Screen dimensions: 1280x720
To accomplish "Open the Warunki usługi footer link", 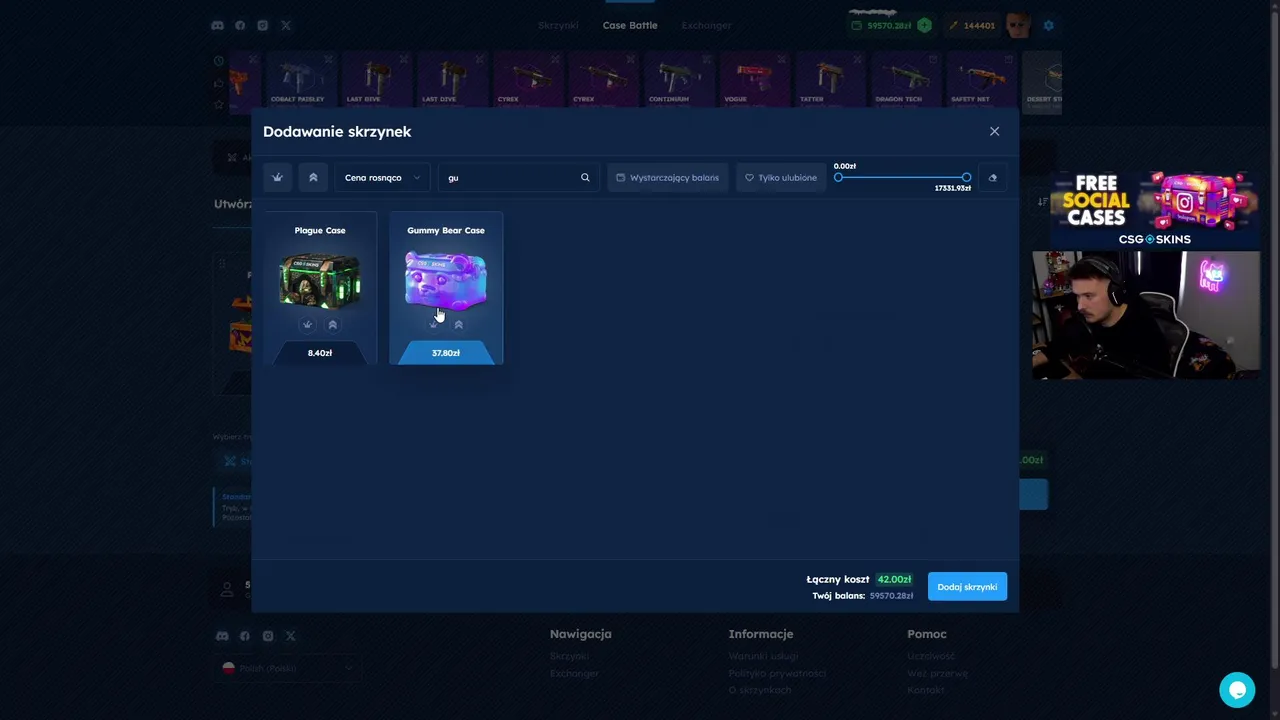I will click(x=763, y=656).
